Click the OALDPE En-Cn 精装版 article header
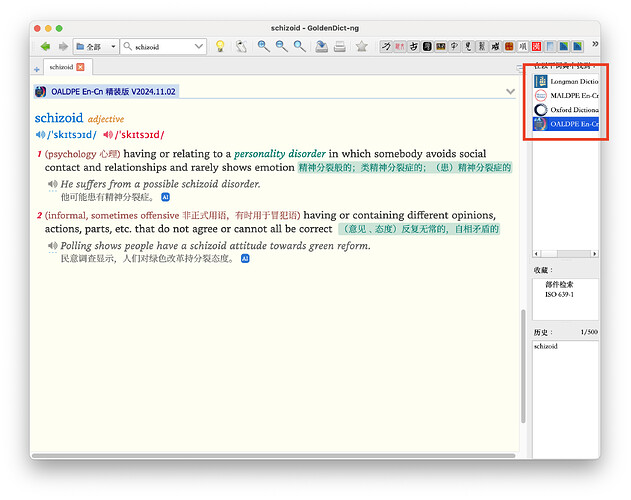The height and width of the screenshot is (500, 631). (x=107, y=91)
